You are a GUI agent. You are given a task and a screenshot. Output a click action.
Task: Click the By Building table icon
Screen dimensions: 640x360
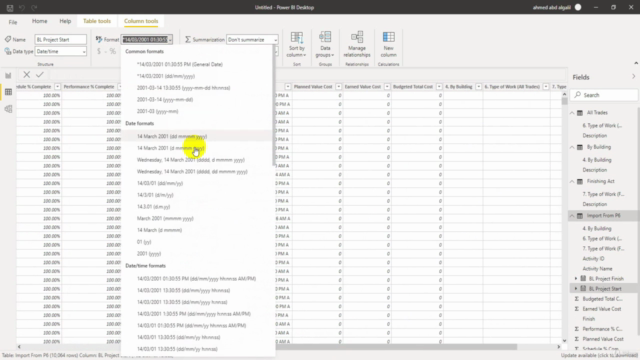coord(580,147)
